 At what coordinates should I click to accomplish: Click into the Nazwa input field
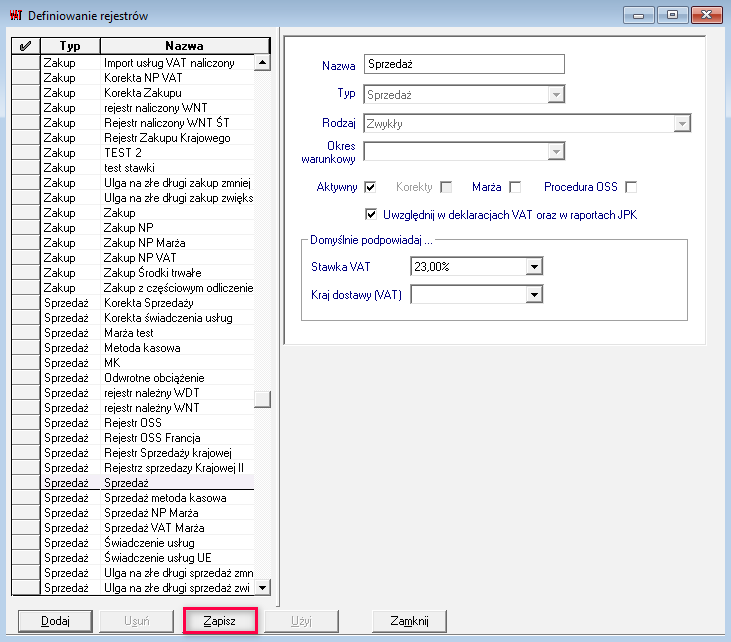464,64
